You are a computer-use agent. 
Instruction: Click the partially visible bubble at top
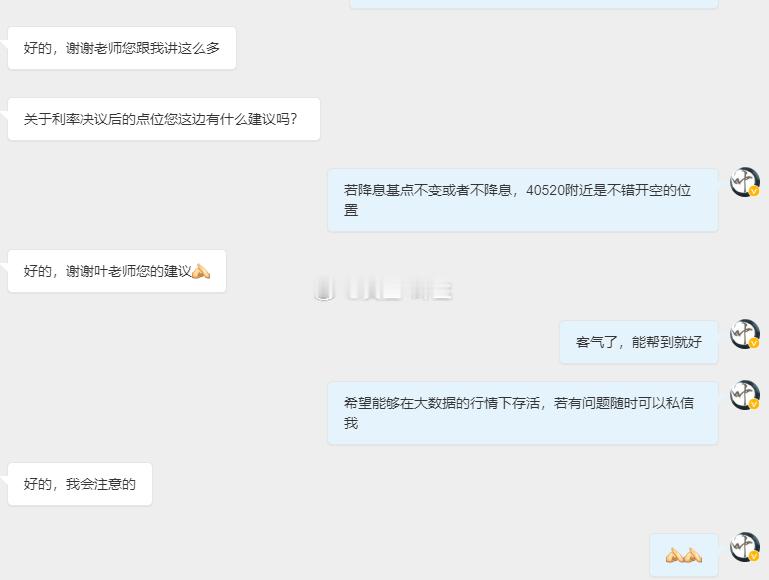[534, 4]
